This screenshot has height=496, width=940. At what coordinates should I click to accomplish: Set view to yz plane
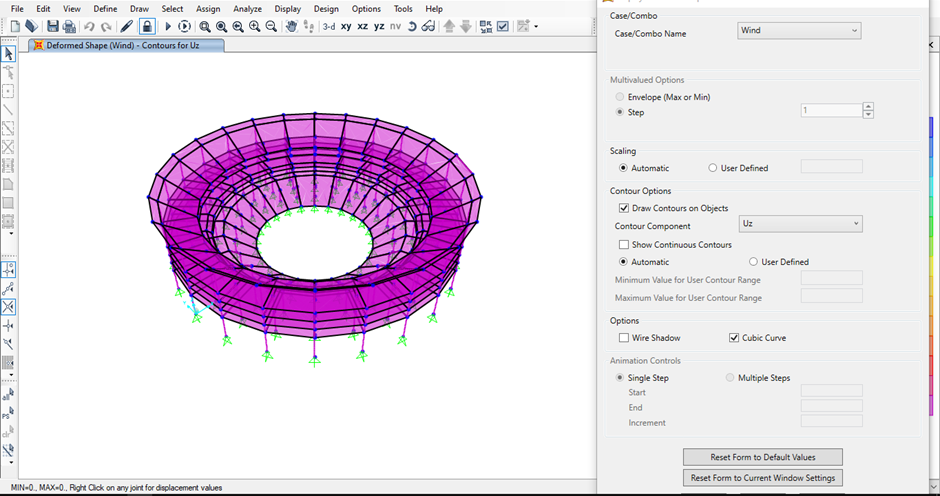[379, 26]
